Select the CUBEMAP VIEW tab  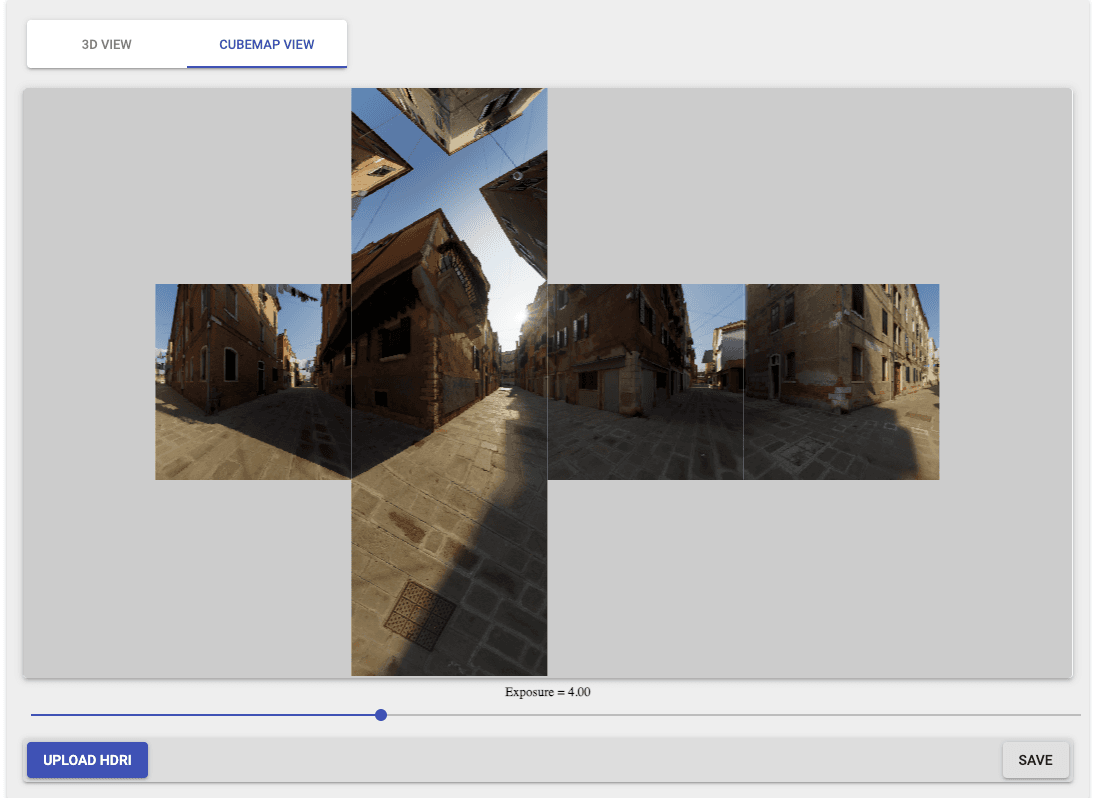coord(266,44)
